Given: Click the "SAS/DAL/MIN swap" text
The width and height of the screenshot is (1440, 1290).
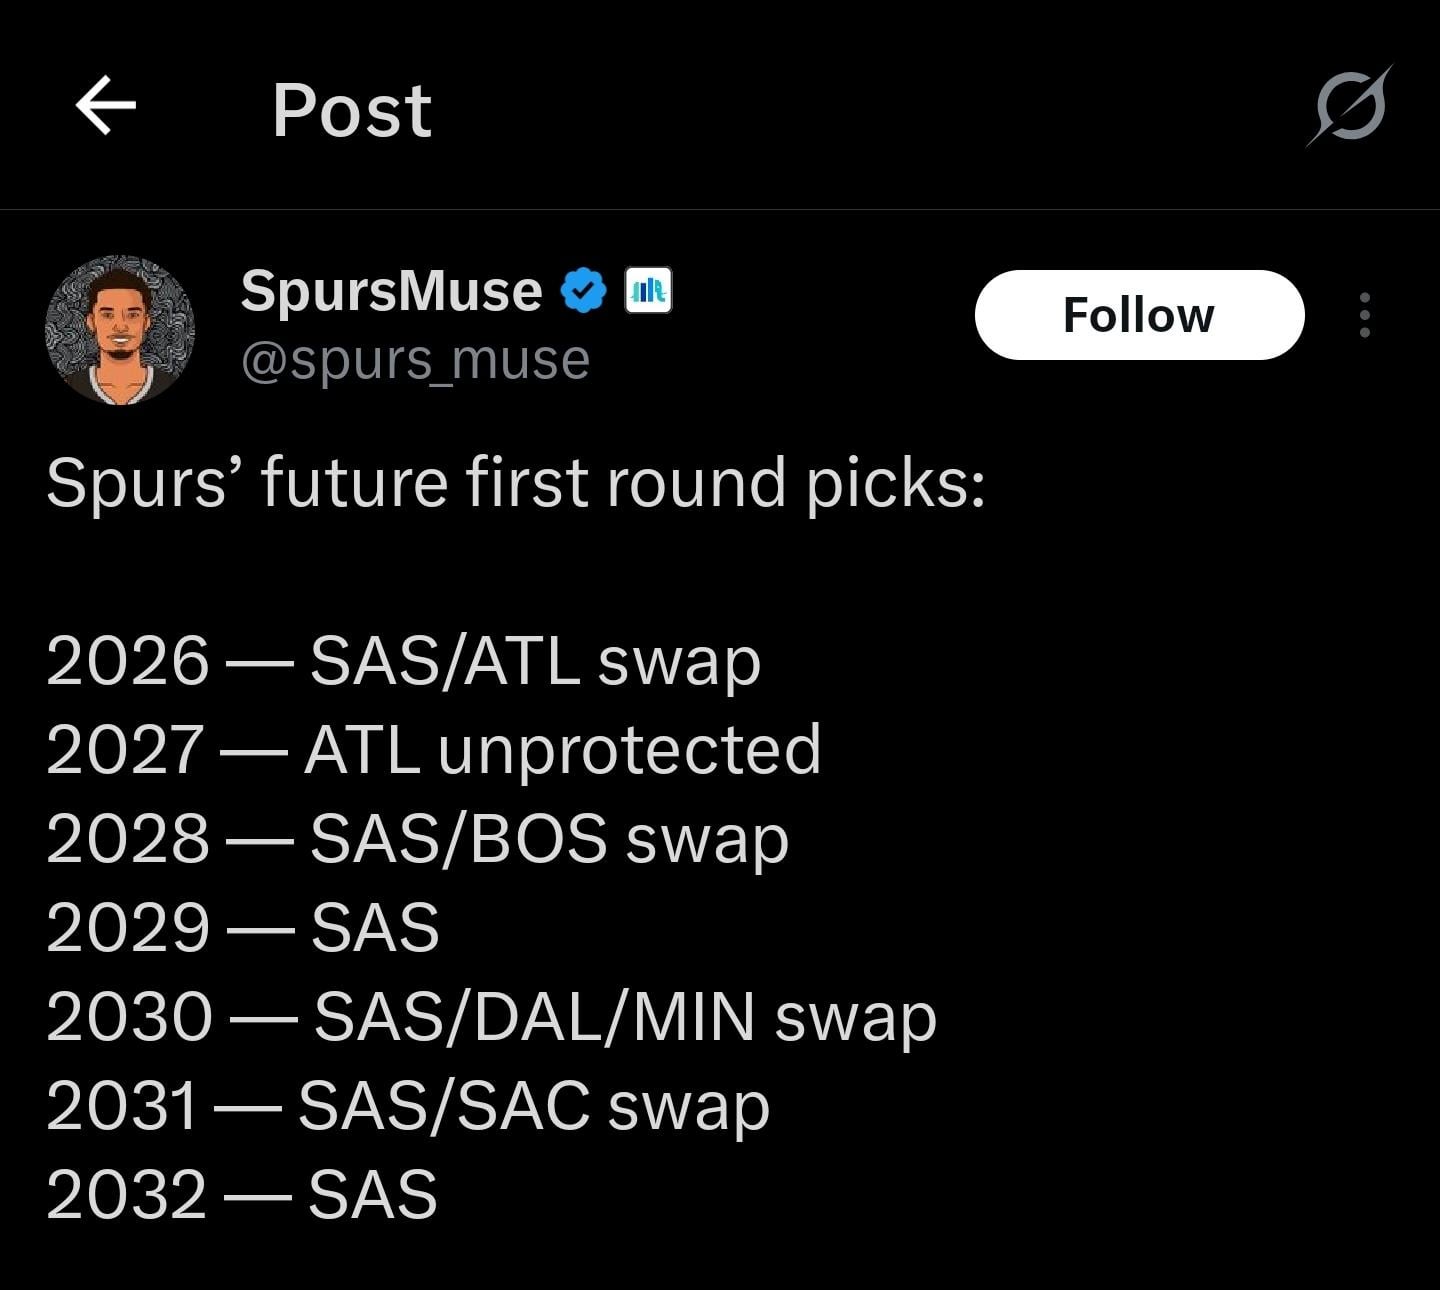Looking at the screenshot, I should click(625, 1017).
